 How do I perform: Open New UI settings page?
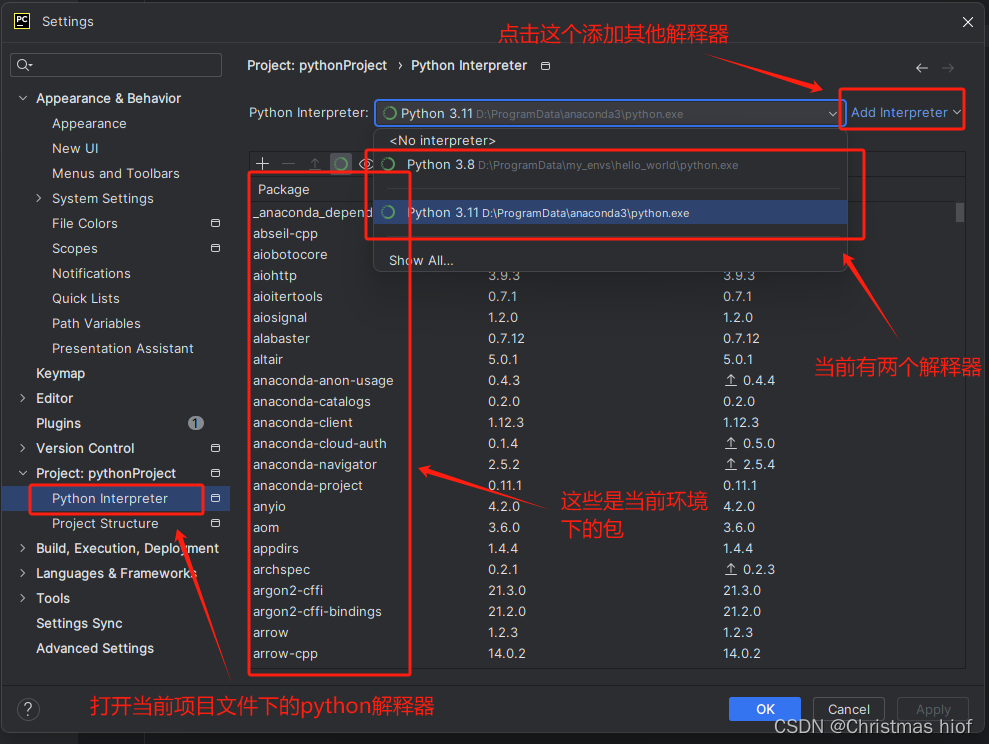tap(75, 148)
